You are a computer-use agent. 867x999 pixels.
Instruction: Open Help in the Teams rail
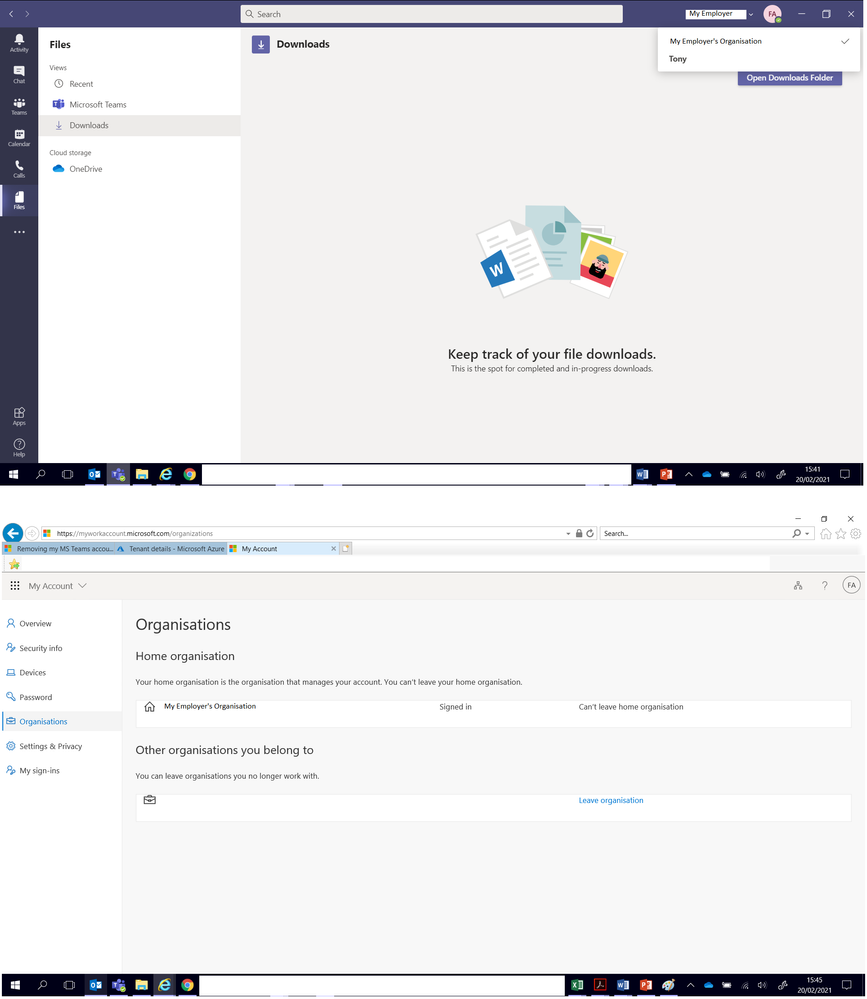(x=18, y=447)
